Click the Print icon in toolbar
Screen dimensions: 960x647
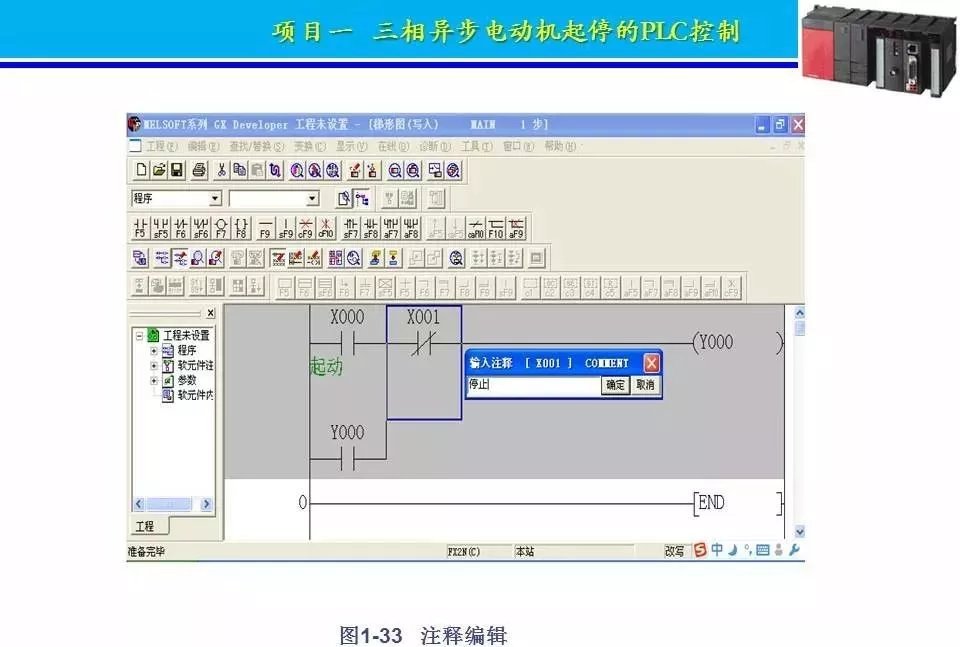[x=199, y=170]
